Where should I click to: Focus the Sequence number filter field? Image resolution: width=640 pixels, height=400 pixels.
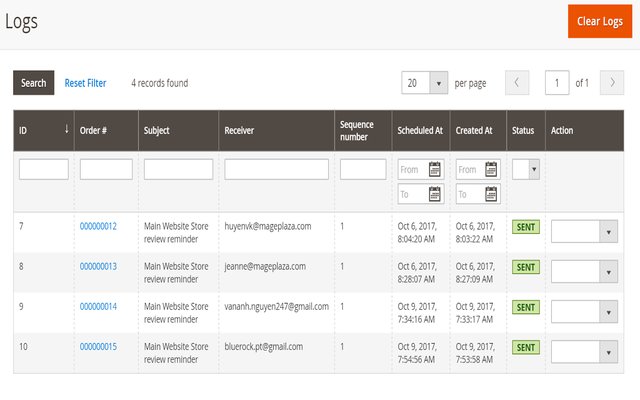point(363,169)
